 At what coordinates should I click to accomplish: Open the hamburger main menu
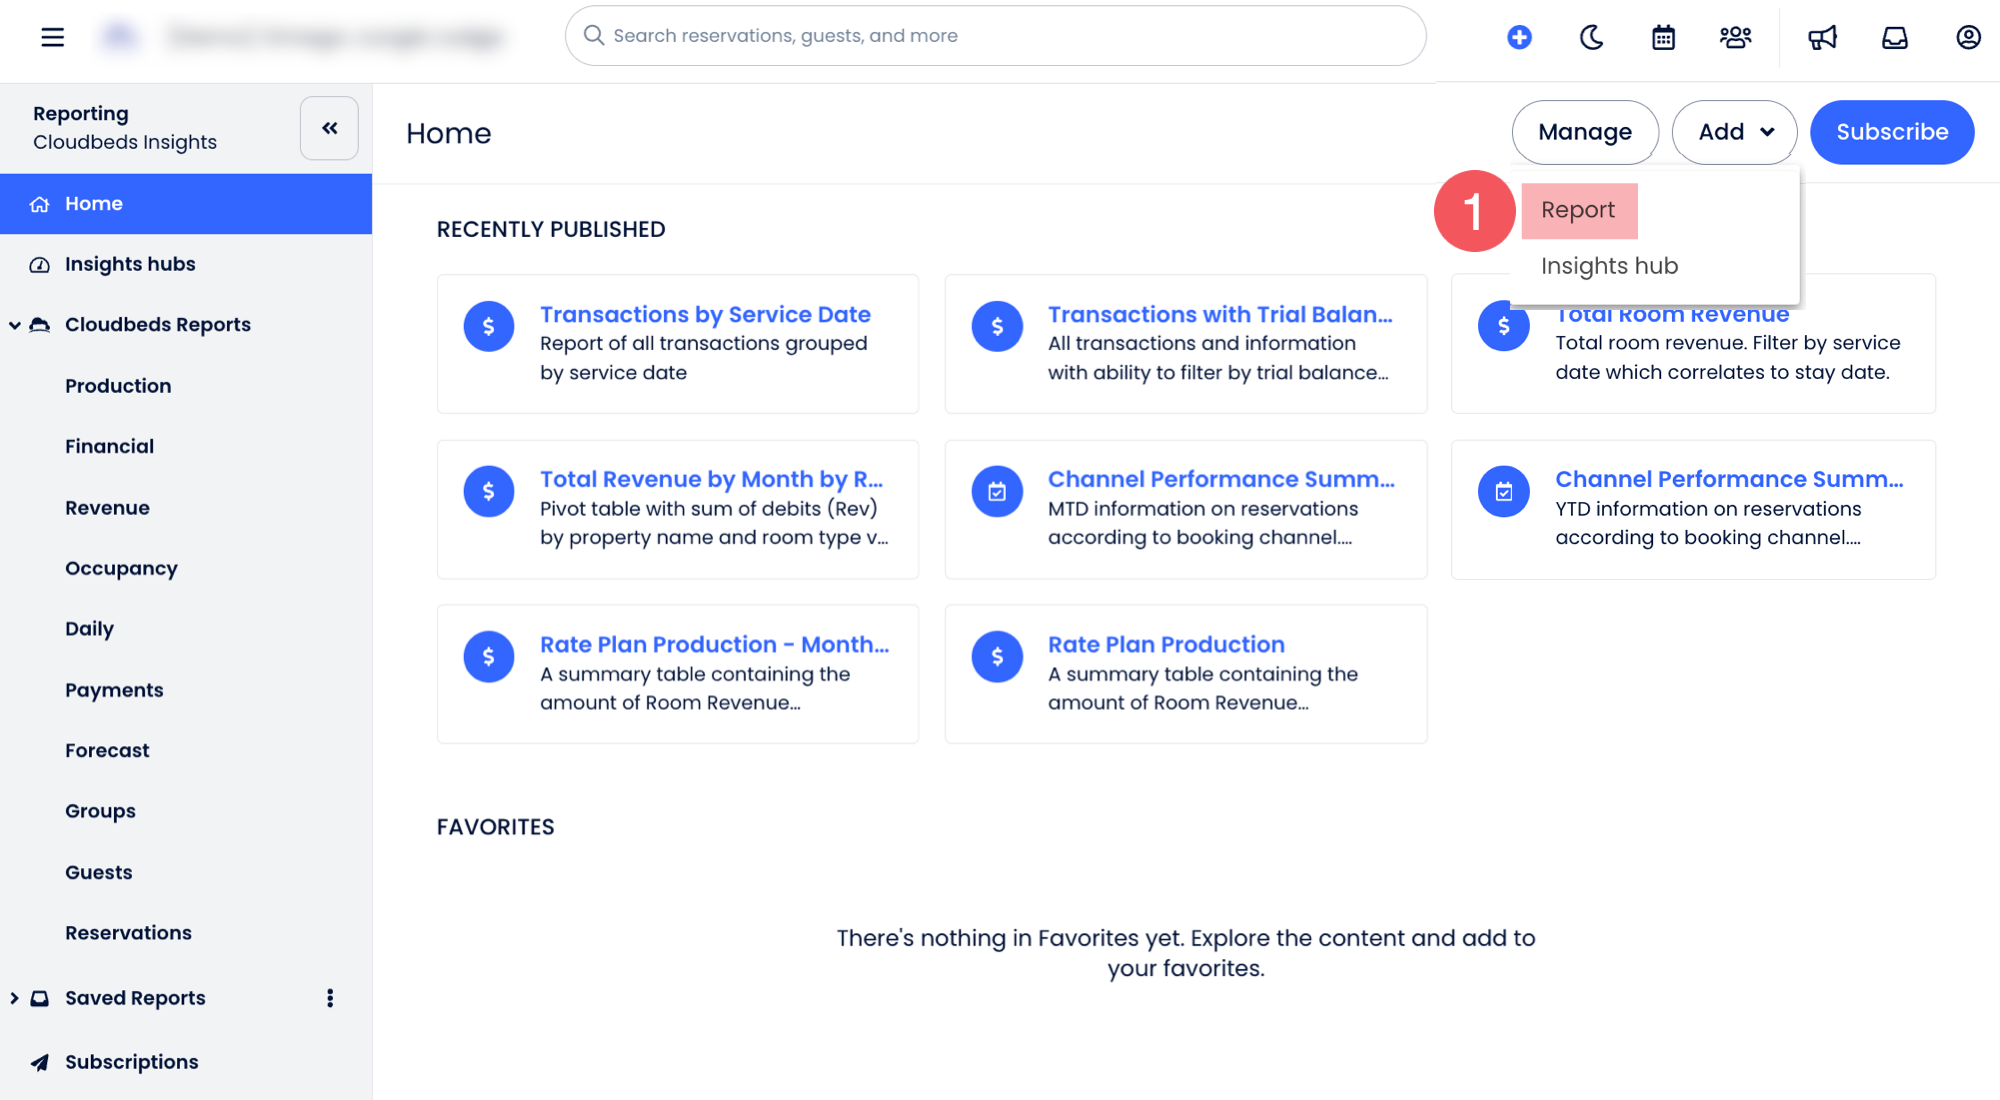tap(52, 37)
